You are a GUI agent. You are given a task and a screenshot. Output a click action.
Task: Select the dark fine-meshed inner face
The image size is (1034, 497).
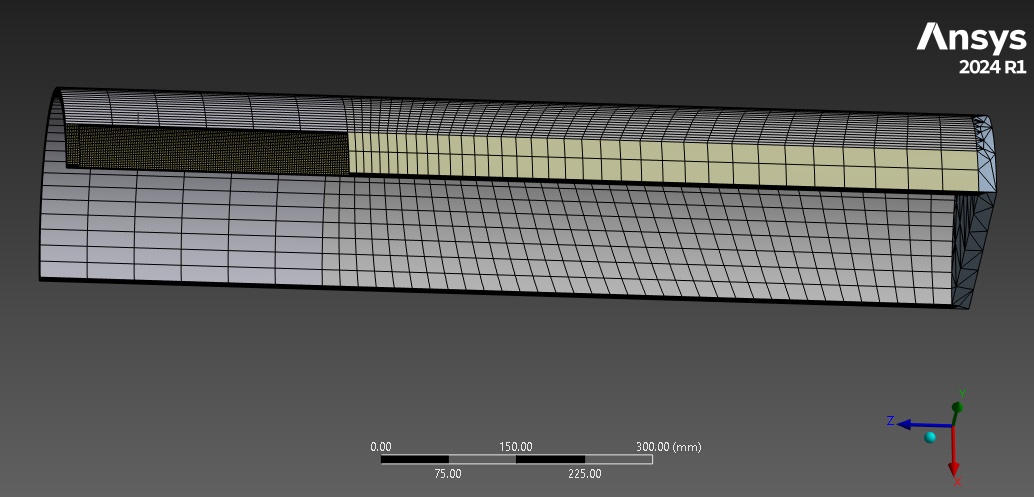point(208,150)
